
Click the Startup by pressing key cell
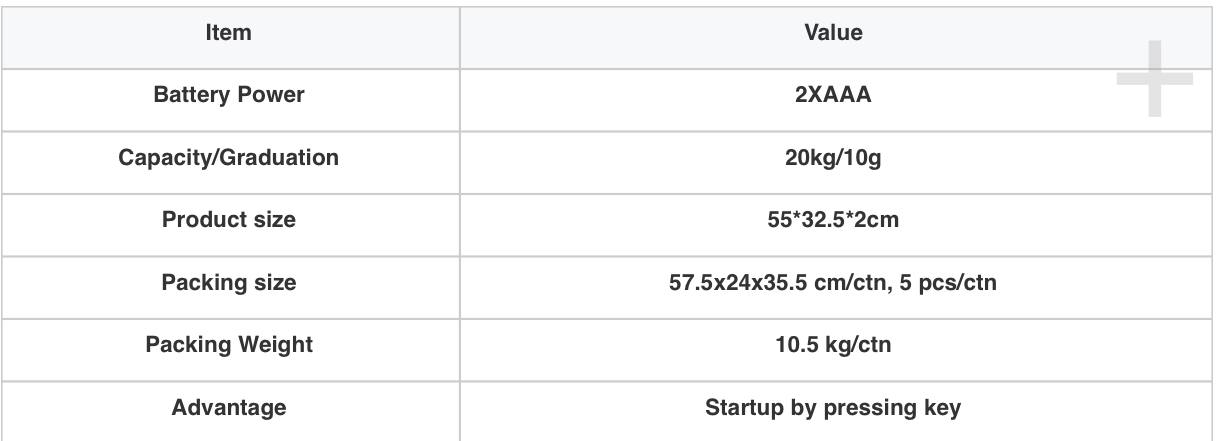point(834,408)
